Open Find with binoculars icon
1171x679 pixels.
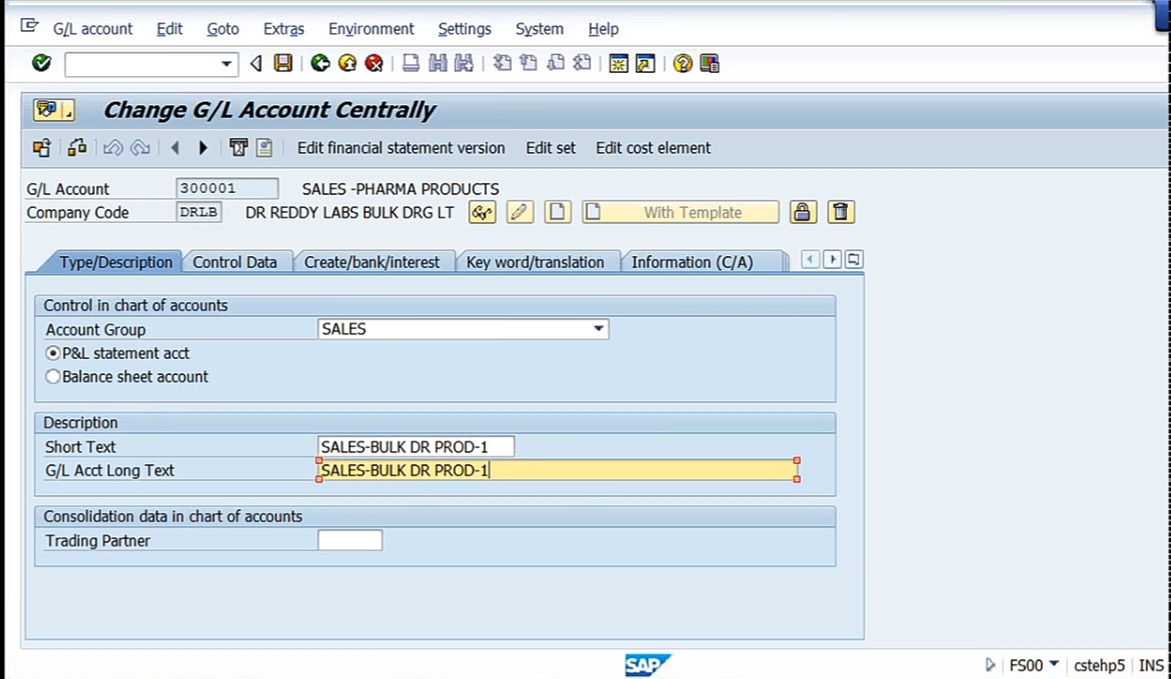(x=438, y=63)
